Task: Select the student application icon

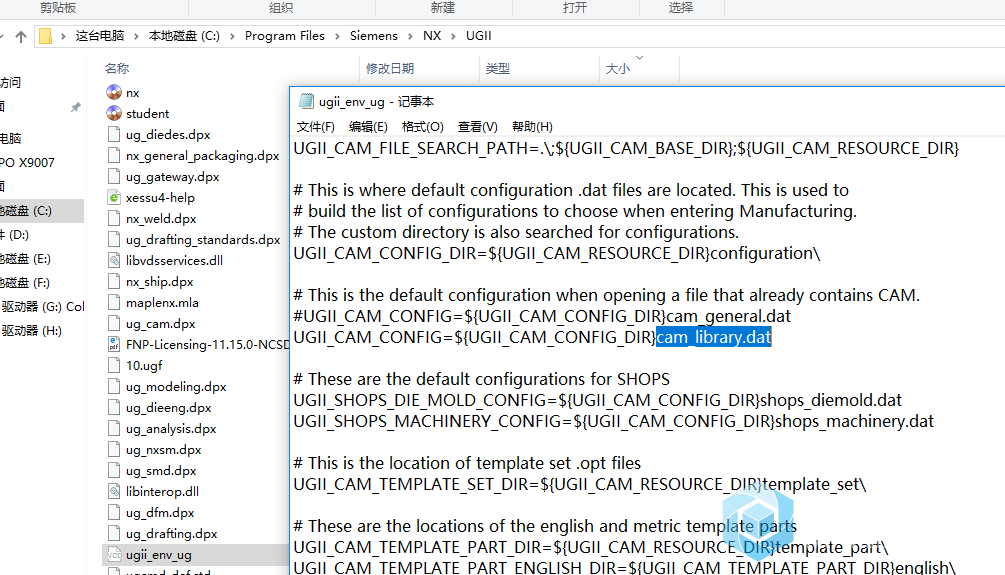Action: coord(114,113)
